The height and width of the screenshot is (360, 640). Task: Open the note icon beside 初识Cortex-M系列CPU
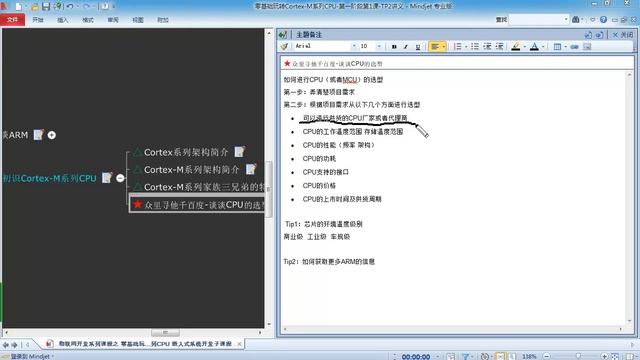pyautogui.click(x=107, y=178)
